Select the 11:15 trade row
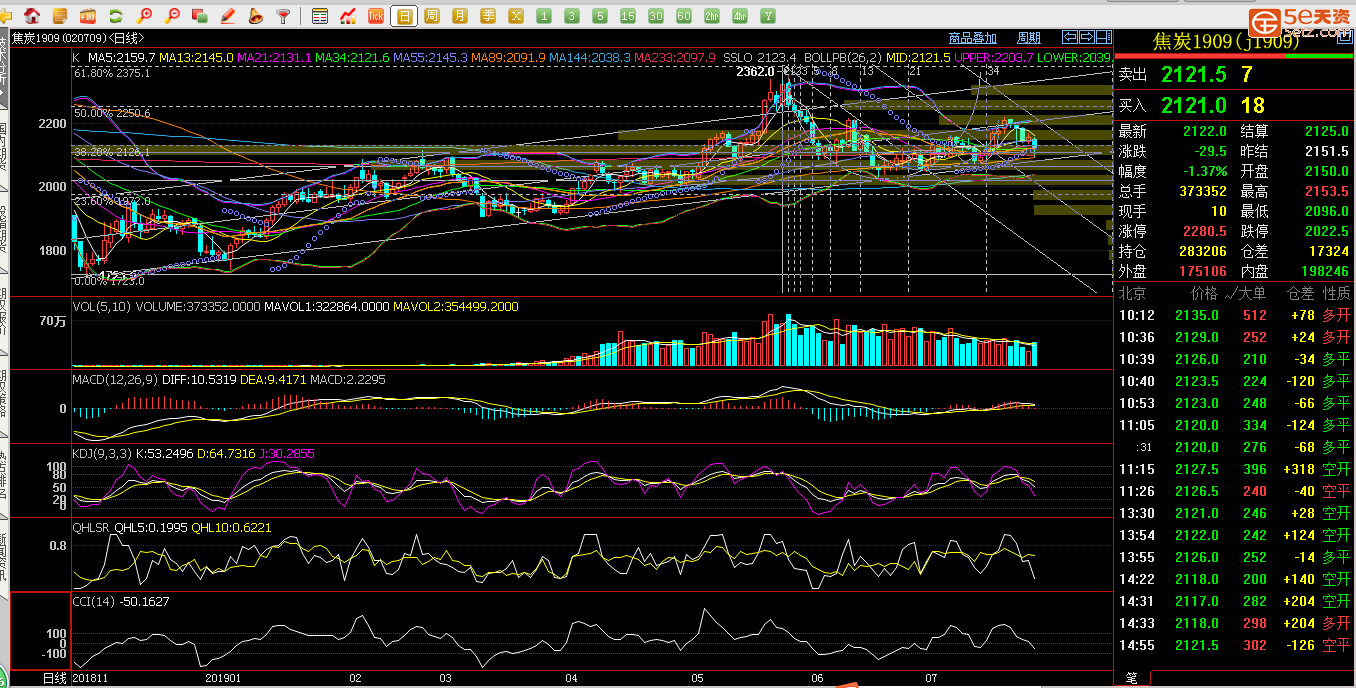The width and height of the screenshot is (1356, 688). 1234,469
